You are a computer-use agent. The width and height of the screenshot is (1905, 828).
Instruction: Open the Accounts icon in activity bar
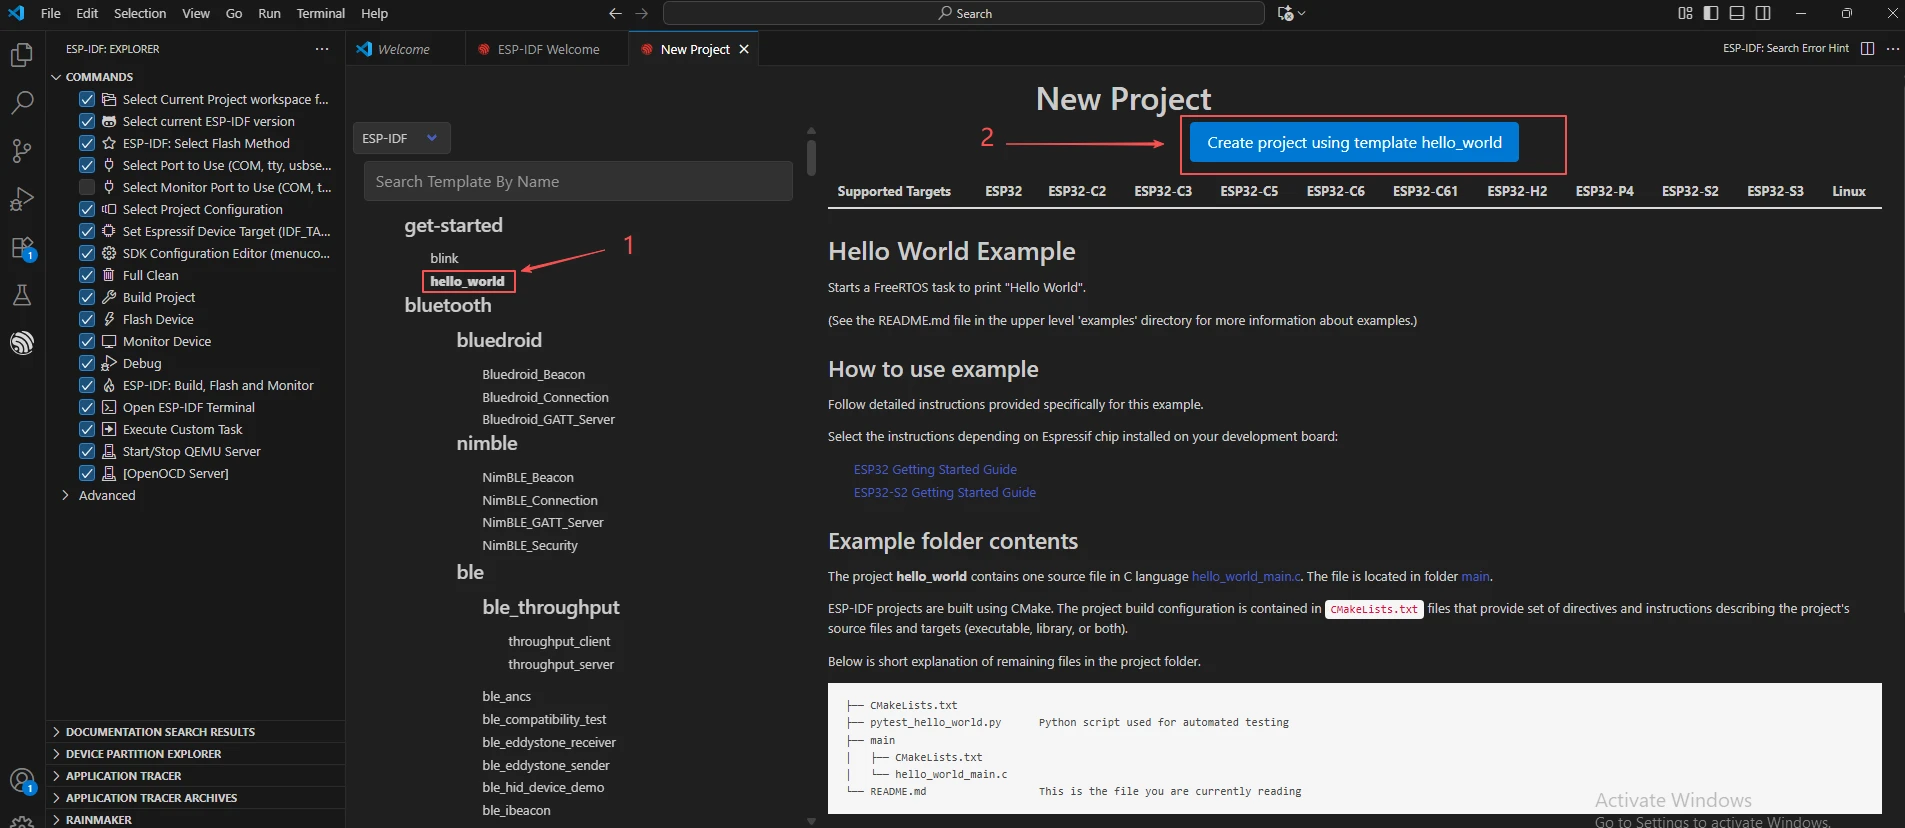click(21, 781)
